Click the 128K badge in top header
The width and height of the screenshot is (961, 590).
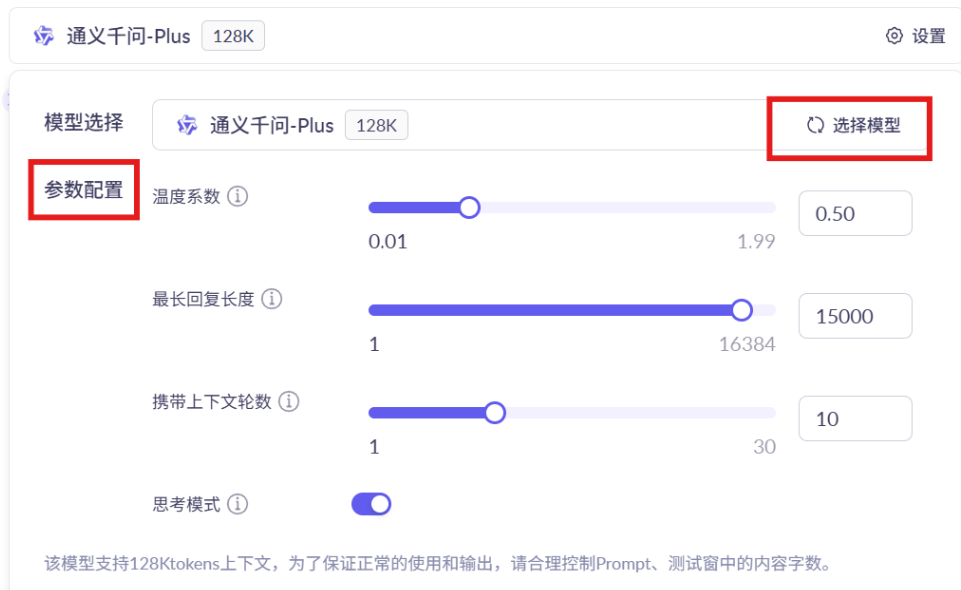tap(233, 36)
